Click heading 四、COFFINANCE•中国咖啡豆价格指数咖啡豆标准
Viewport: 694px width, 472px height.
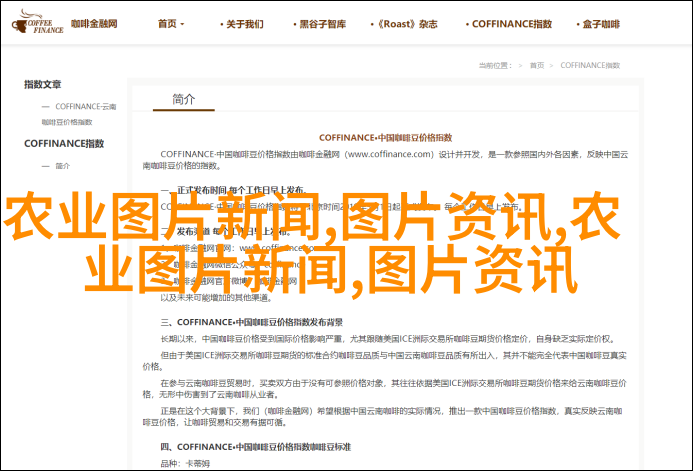(255, 447)
